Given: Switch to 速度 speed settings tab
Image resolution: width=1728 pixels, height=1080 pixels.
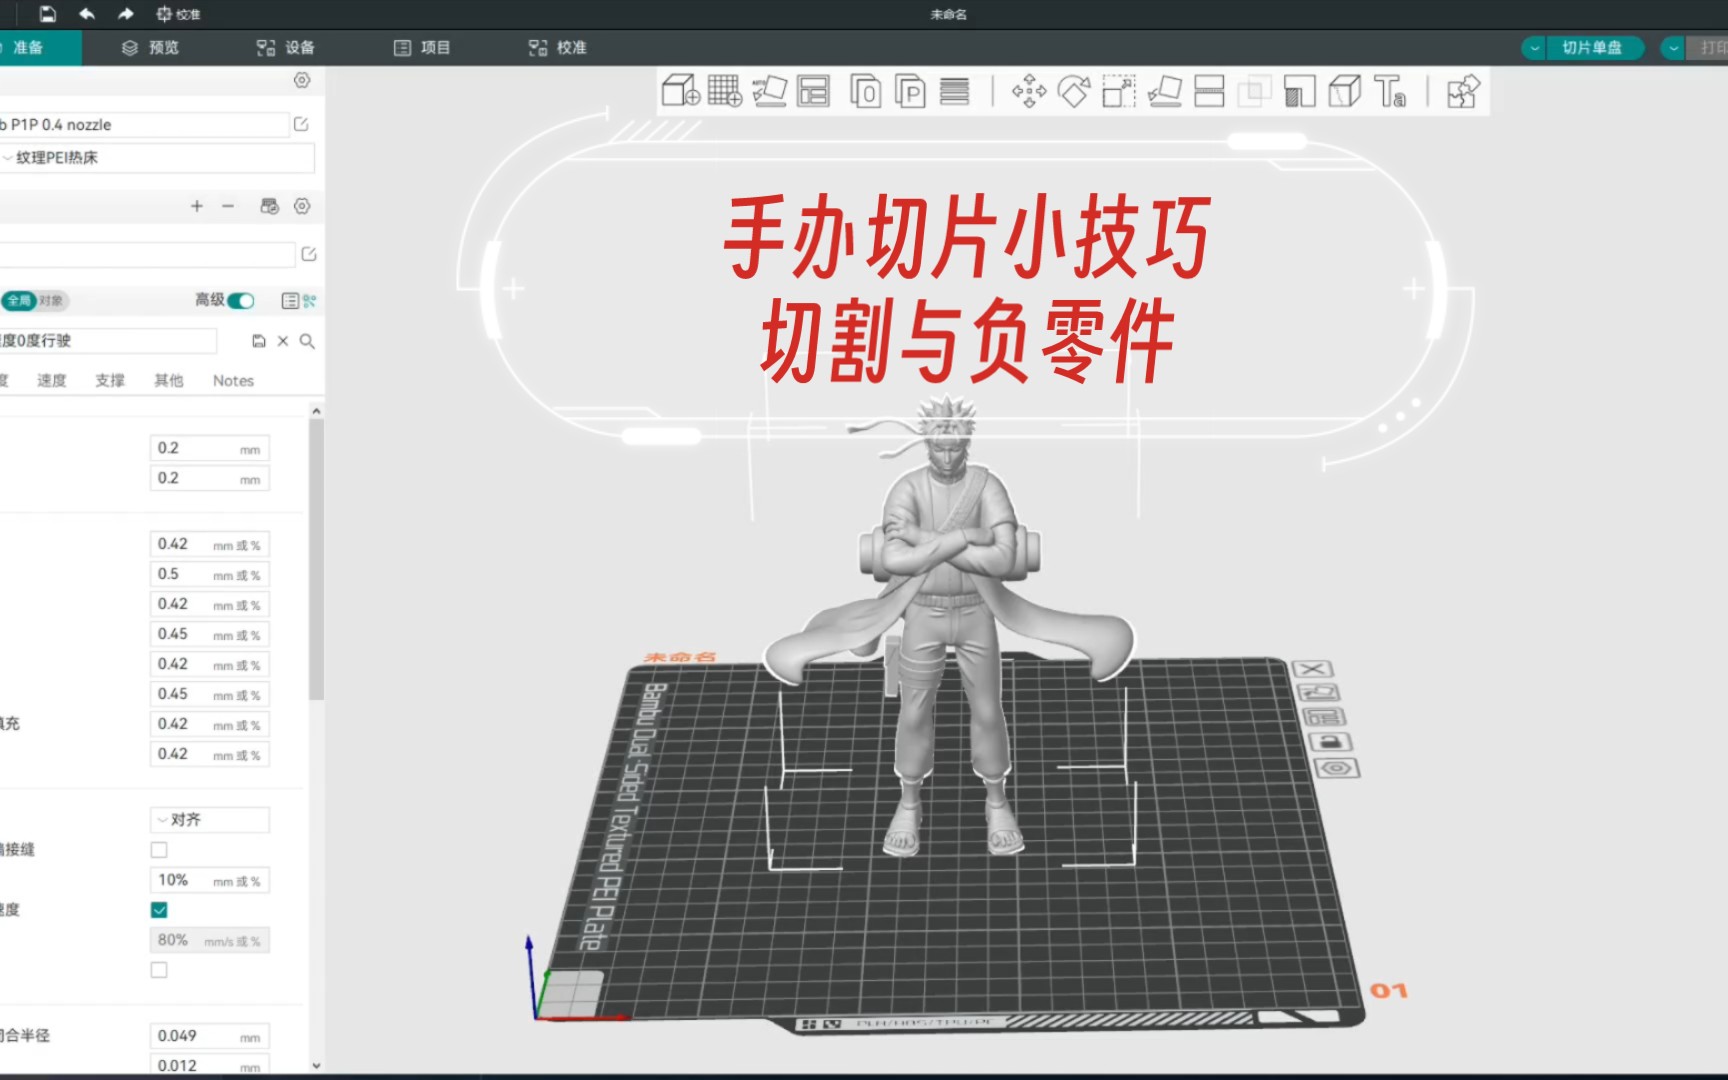Looking at the screenshot, I should (52, 381).
